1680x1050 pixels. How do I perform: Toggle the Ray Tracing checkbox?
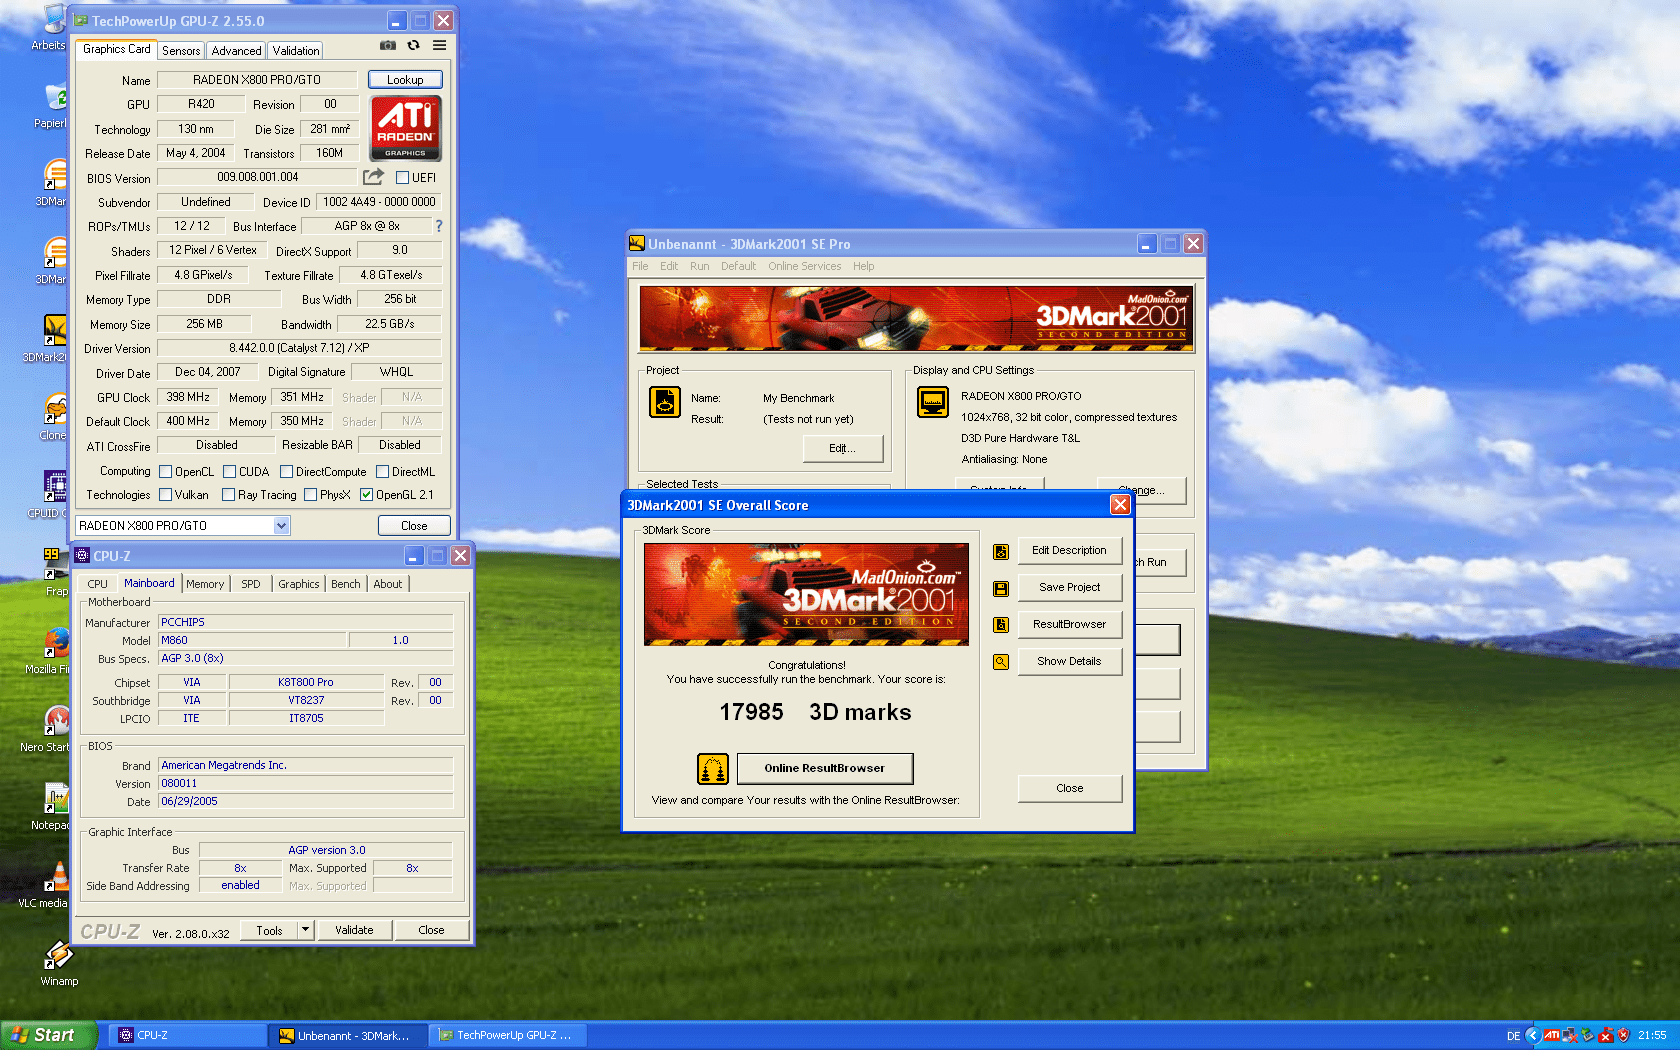(x=228, y=495)
